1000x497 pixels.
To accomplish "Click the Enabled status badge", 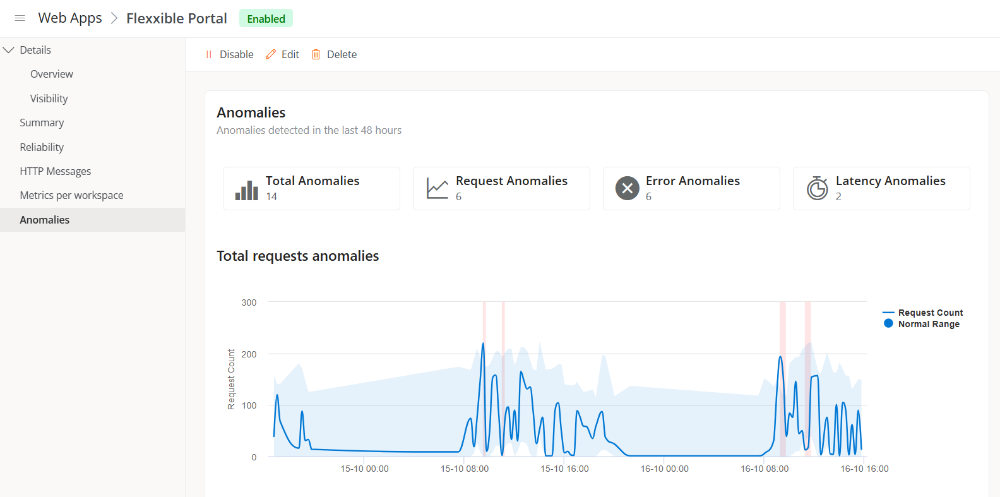I will (x=266, y=18).
